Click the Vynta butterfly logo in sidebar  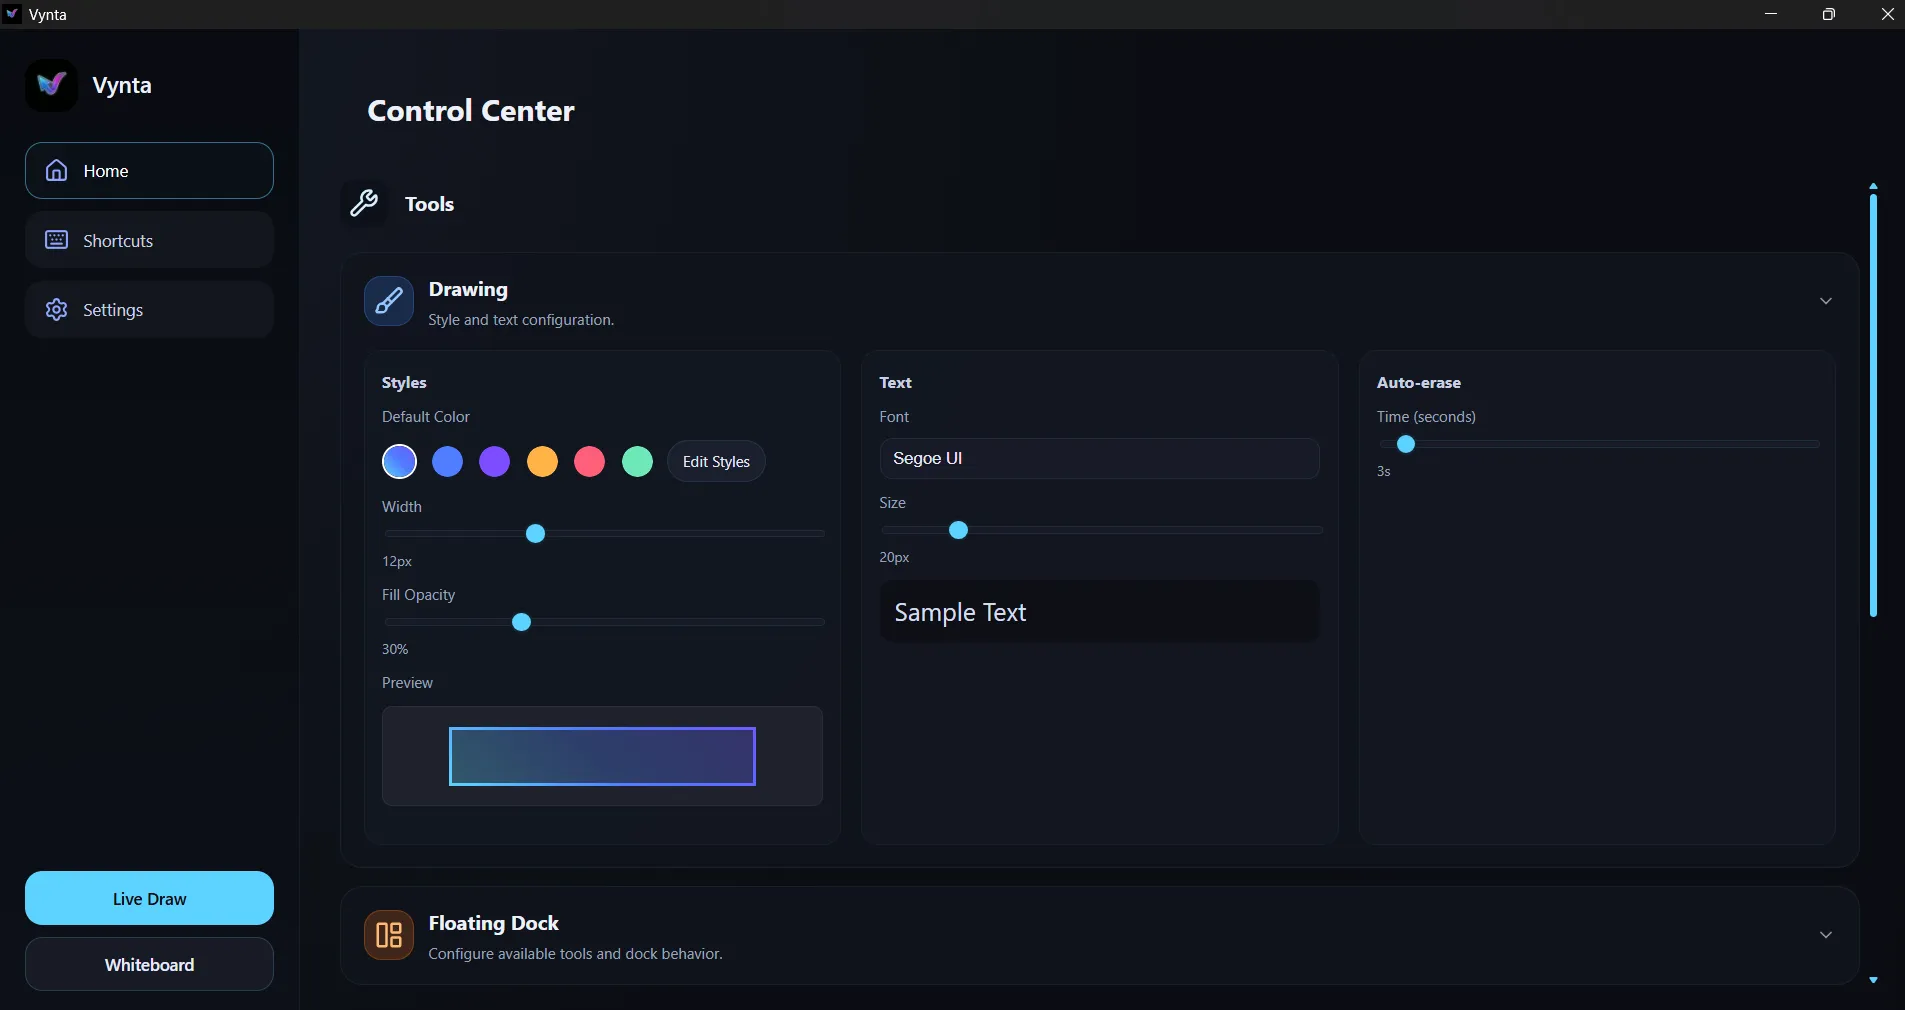51,85
